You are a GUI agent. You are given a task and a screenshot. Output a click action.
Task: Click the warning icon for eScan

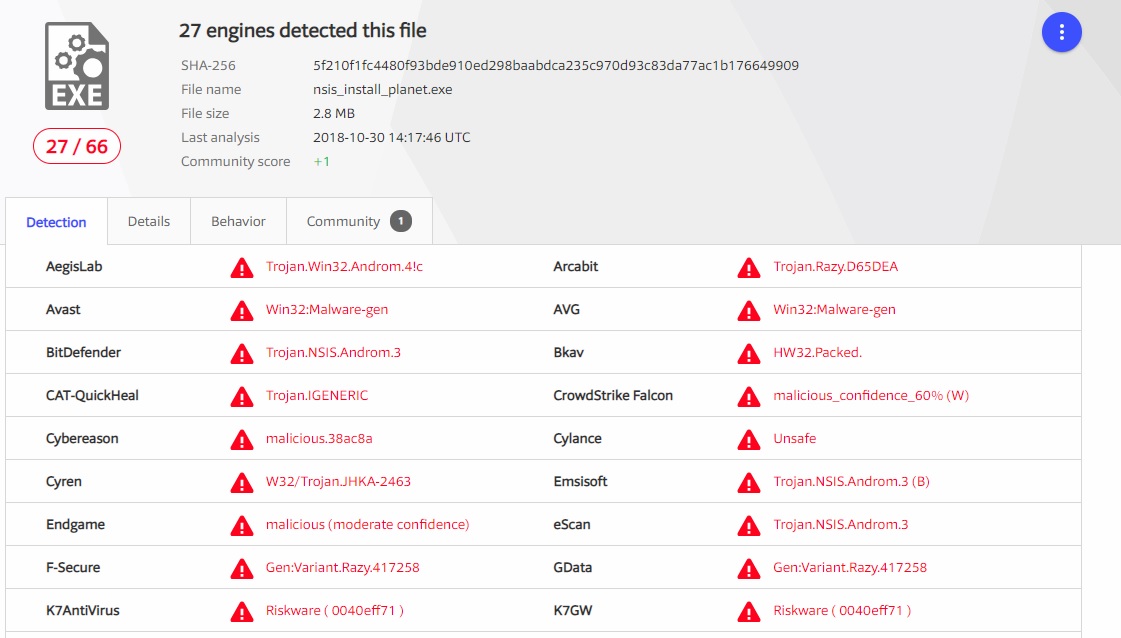tap(749, 526)
